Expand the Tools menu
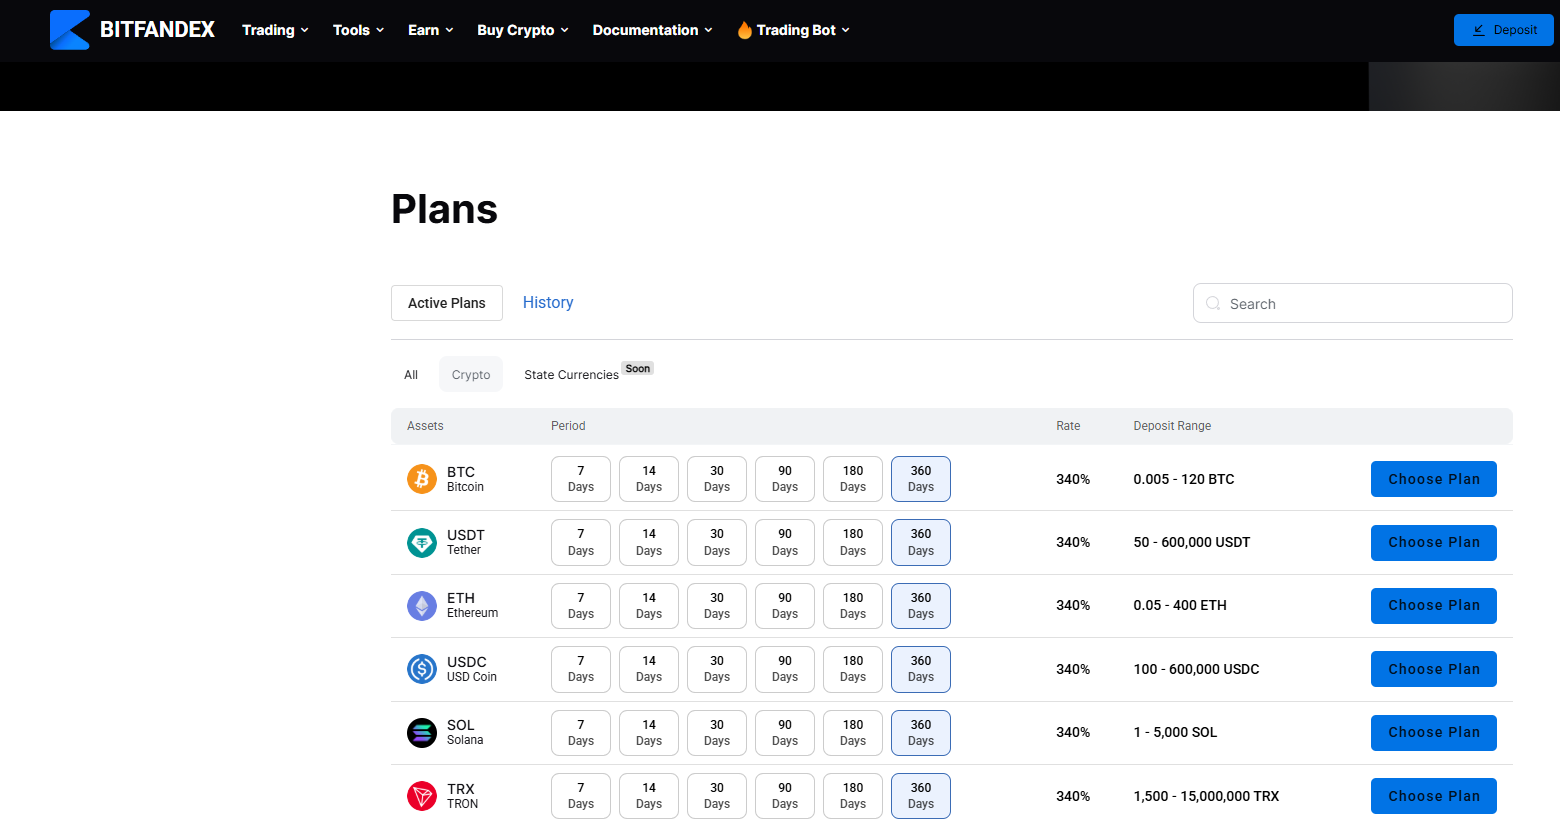The image size is (1560, 825). (x=358, y=30)
